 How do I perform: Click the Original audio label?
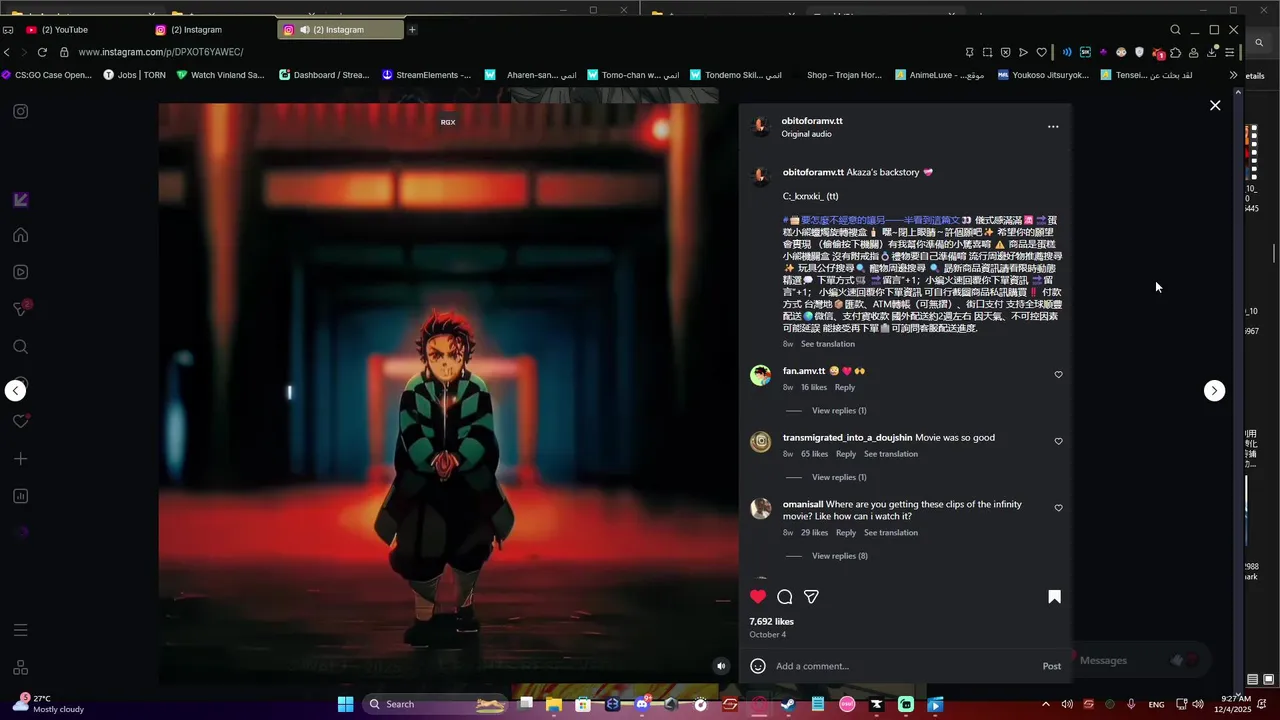point(806,134)
